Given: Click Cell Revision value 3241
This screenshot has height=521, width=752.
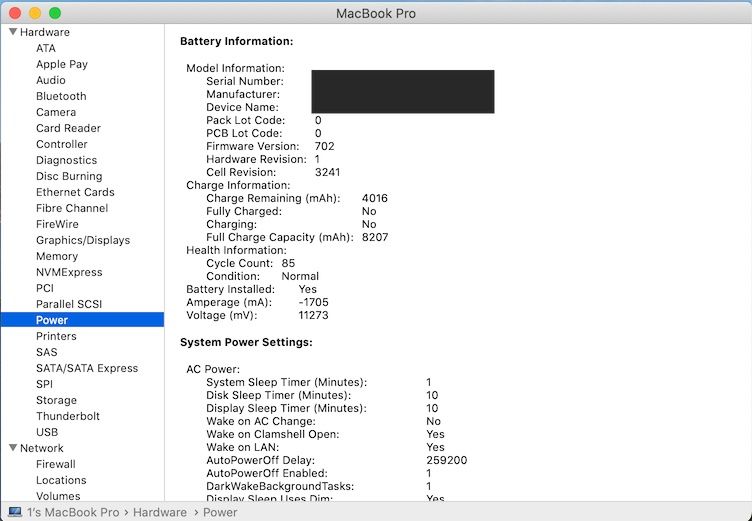Looking at the screenshot, I should 328,172.
